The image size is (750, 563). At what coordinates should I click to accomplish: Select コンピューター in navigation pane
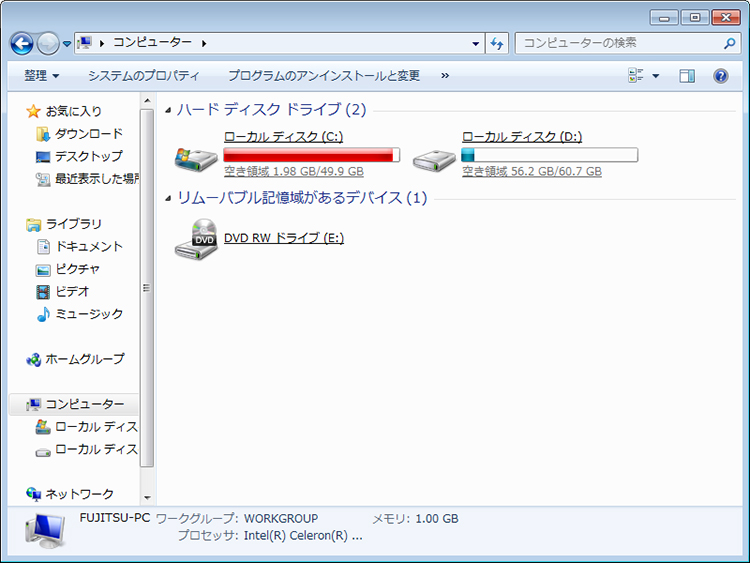(85, 404)
